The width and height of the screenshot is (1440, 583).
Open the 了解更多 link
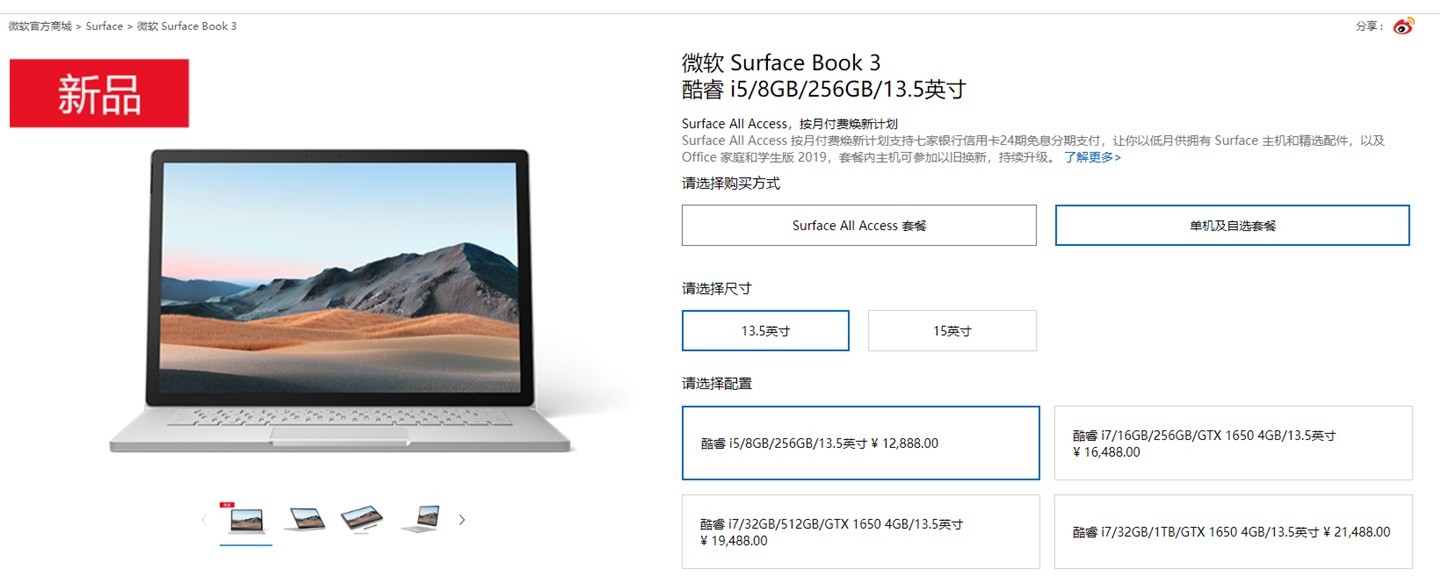pos(1092,157)
